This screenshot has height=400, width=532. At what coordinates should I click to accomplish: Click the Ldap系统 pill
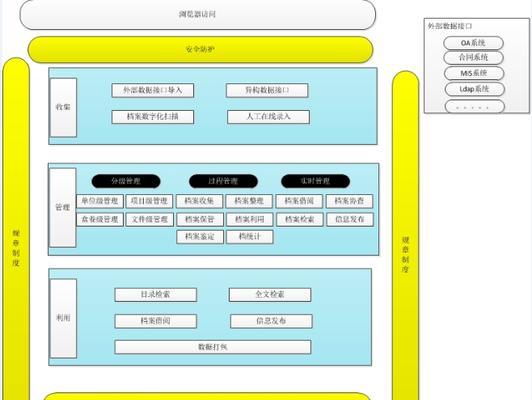click(x=475, y=89)
